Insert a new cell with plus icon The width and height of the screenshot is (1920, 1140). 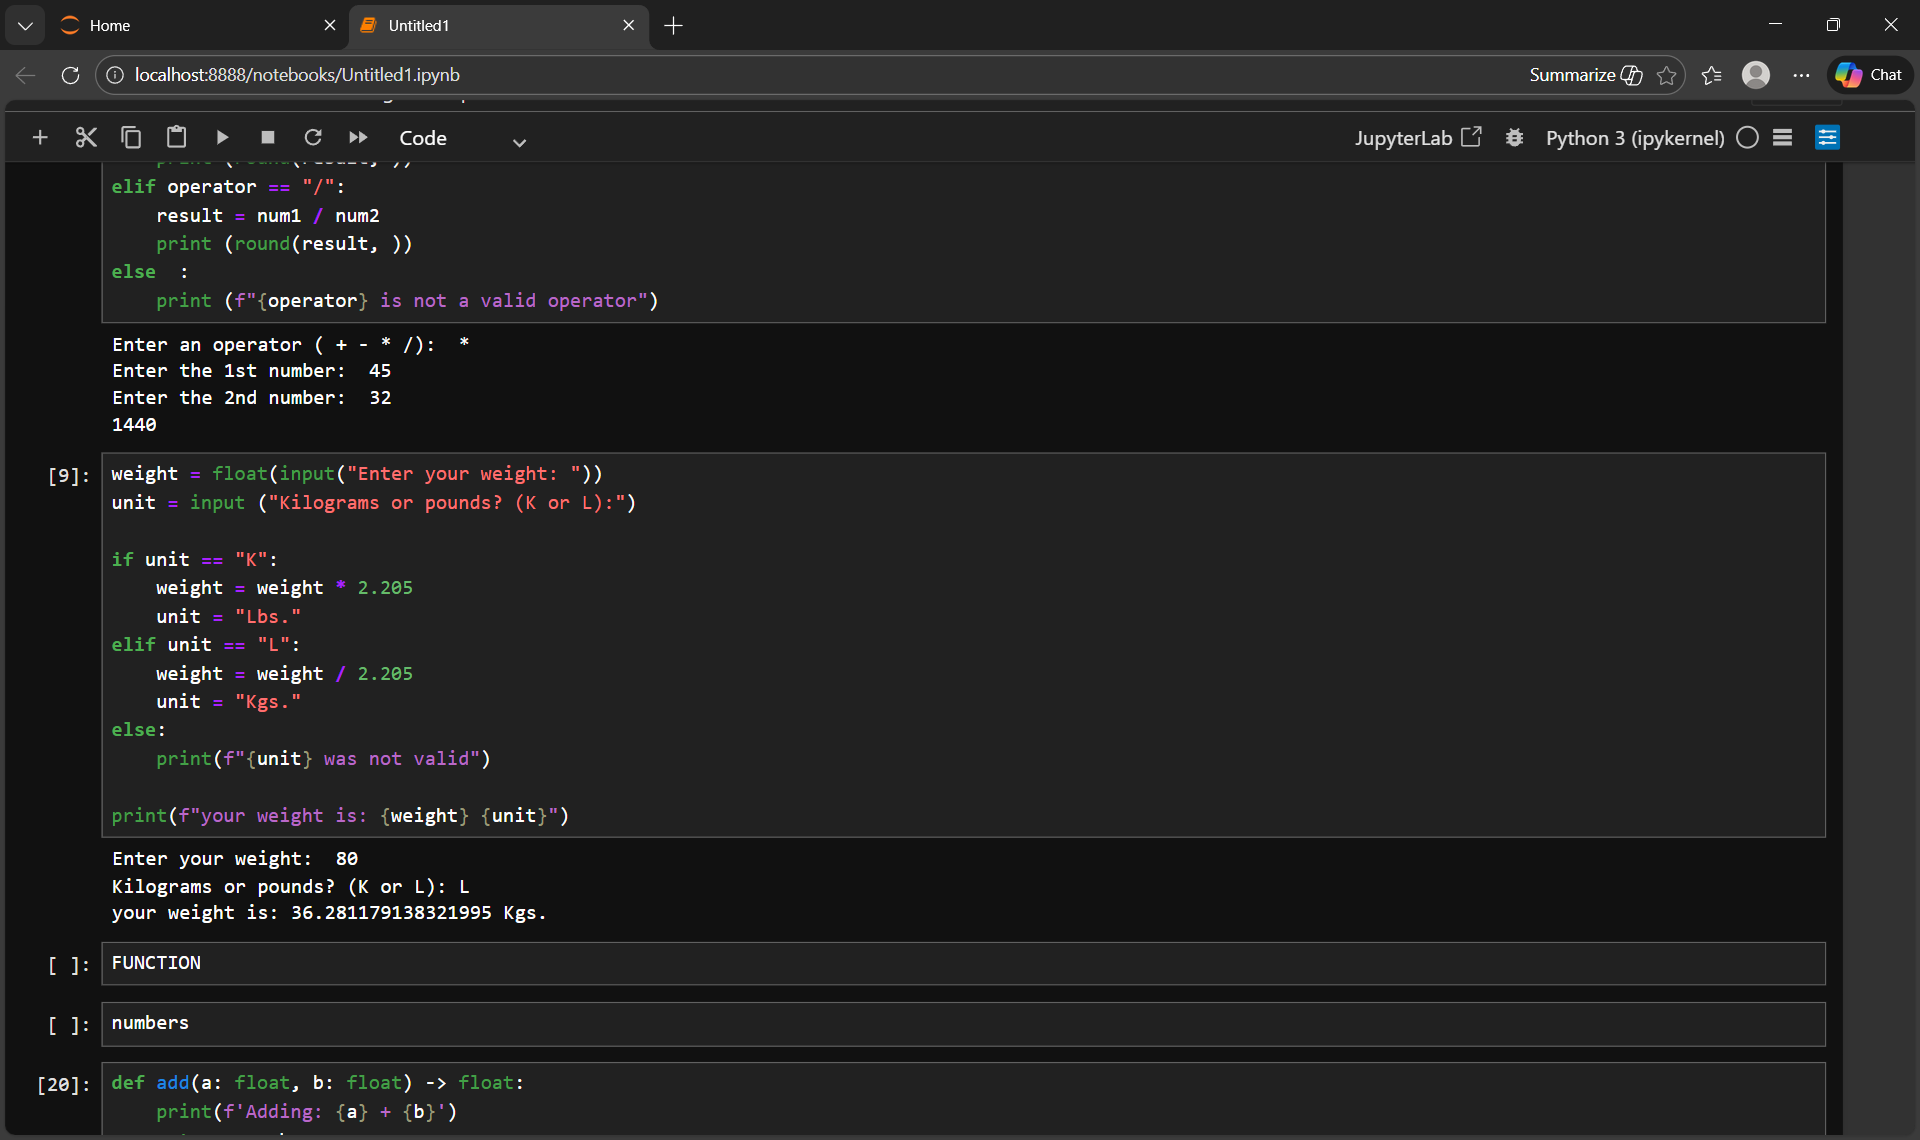coord(40,138)
